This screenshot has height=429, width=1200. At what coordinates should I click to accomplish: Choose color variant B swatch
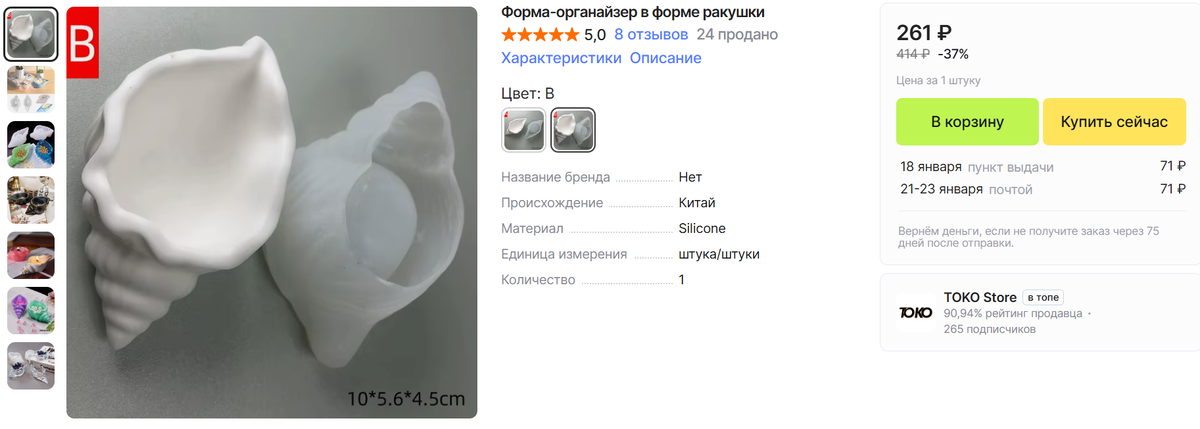tap(573, 130)
